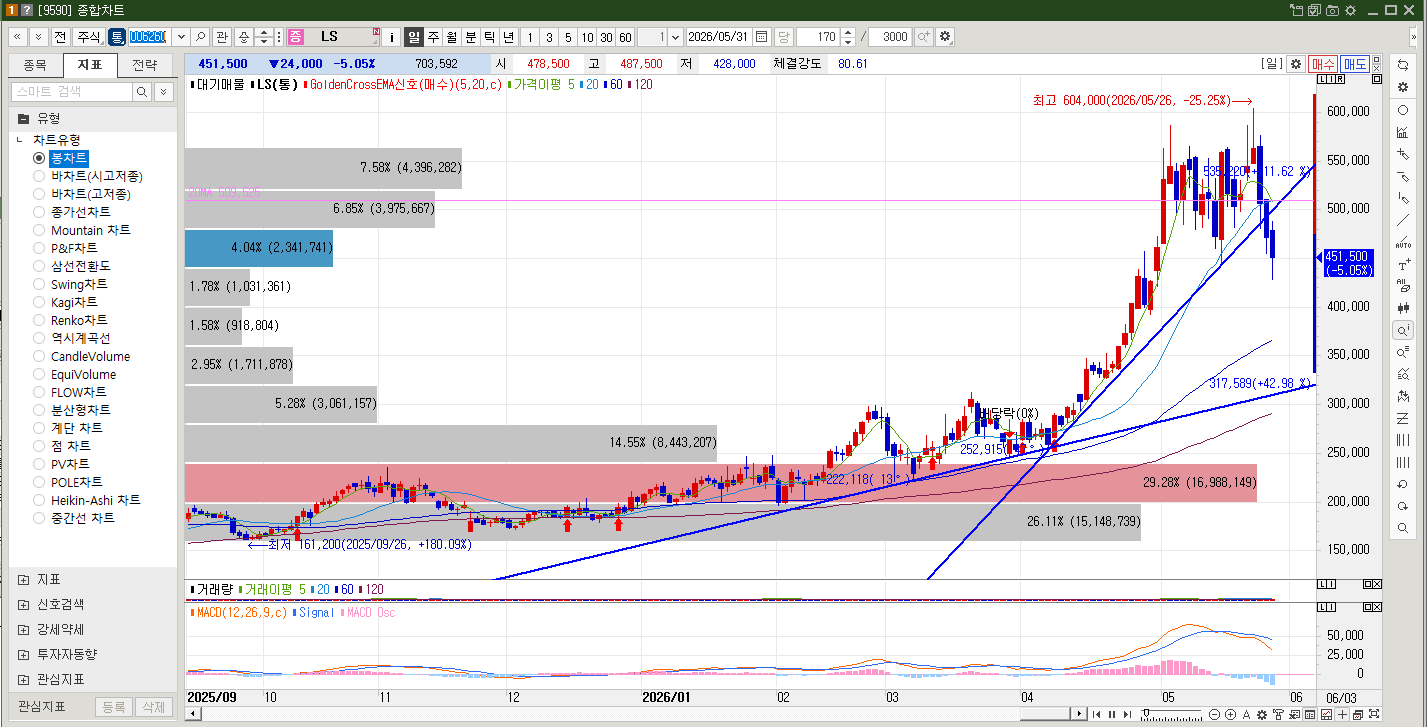1427x727 pixels.
Task: Collapse toolbar with double-left chevron
Action: pyautogui.click(x=18, y=37)
